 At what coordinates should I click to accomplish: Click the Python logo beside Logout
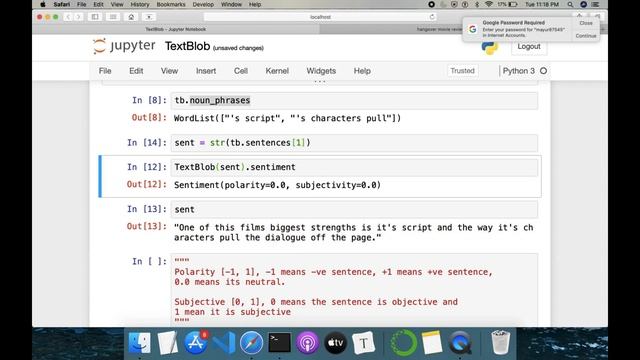[489, 48]
